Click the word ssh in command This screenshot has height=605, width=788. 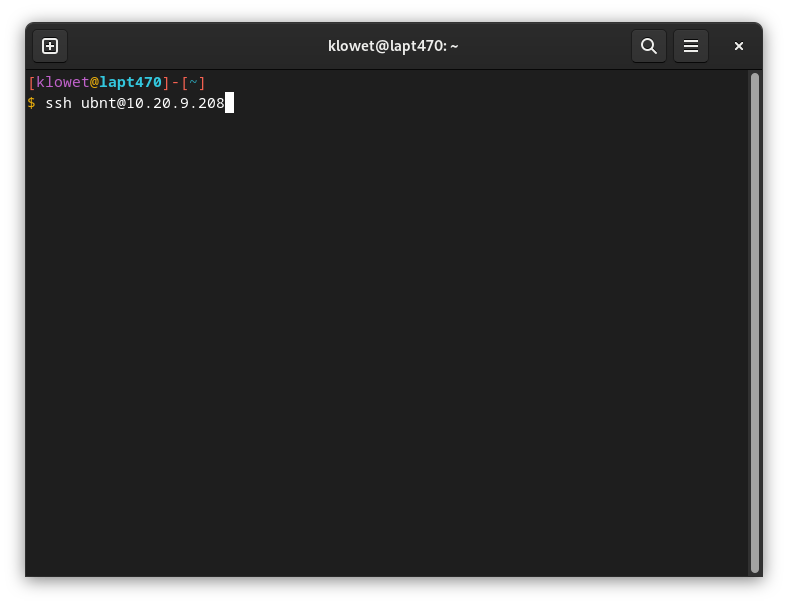58,103
